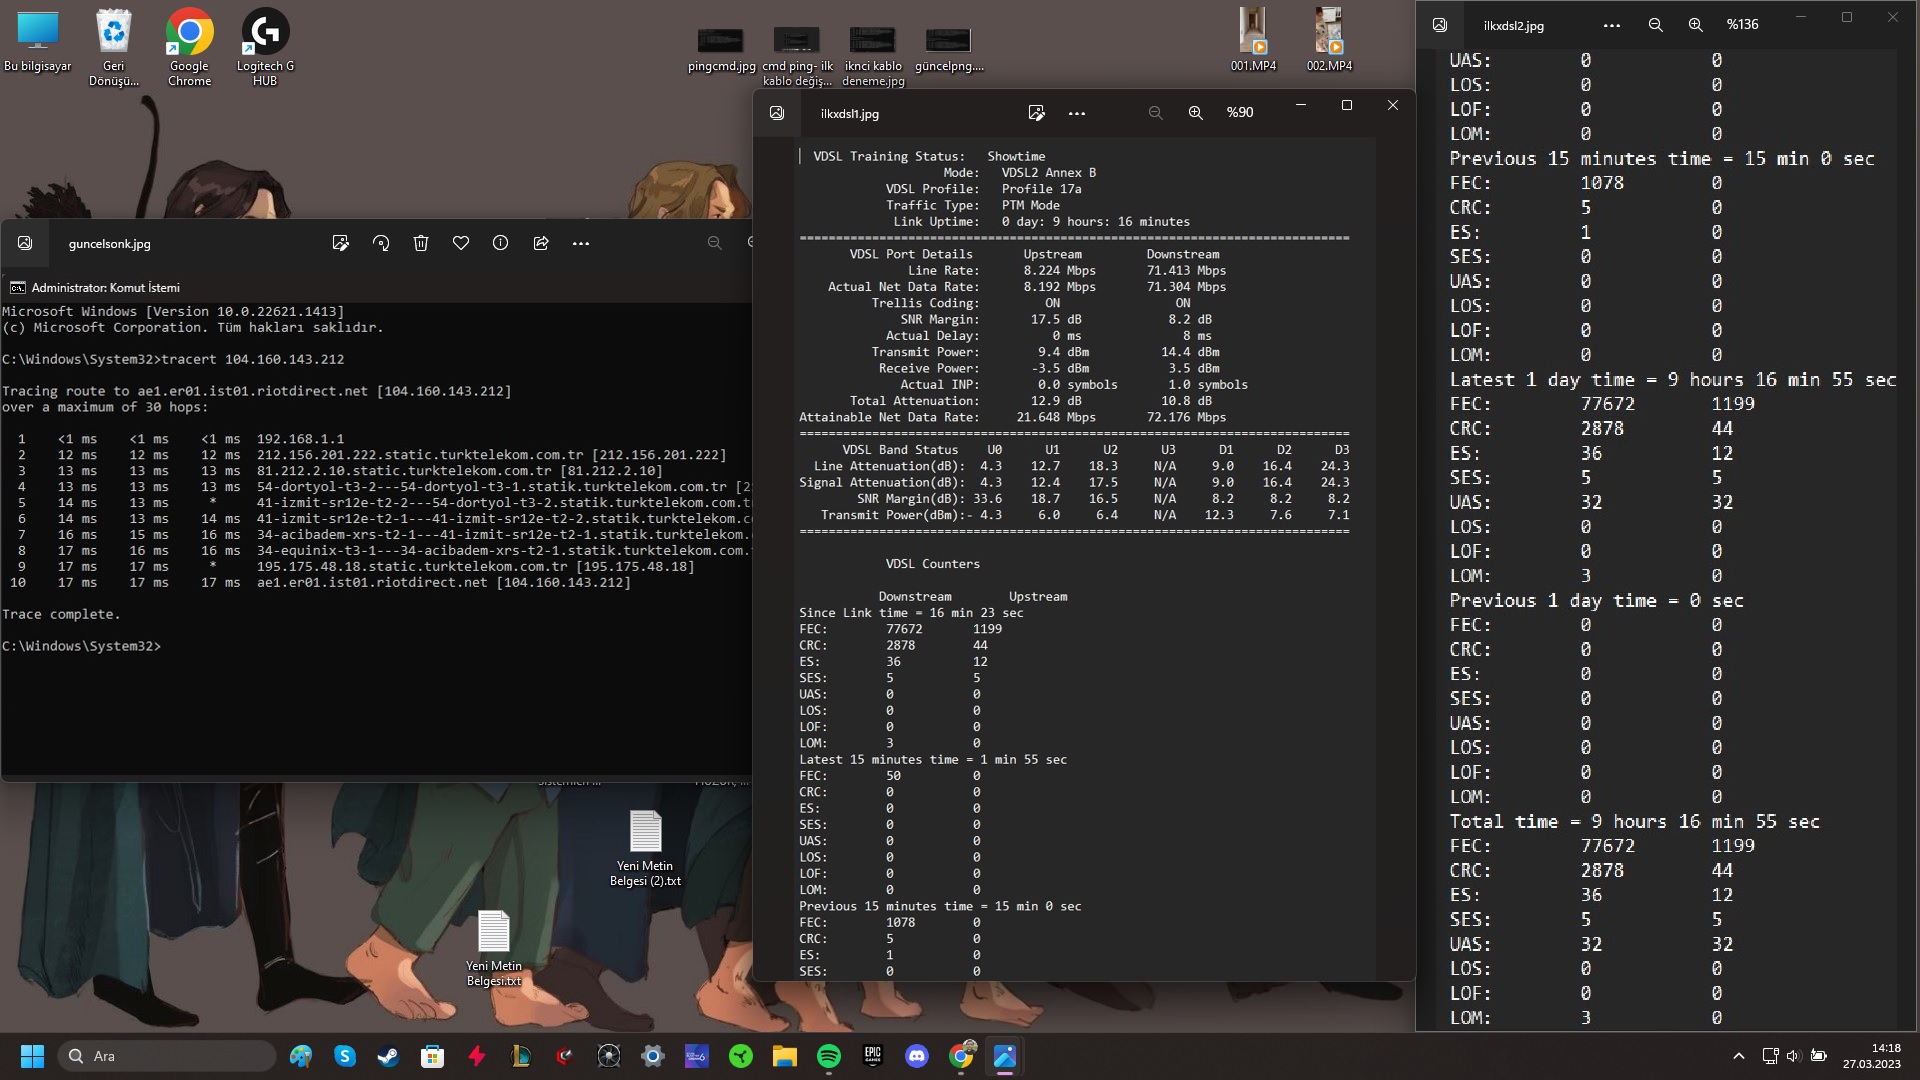Zoom in on the ilkxdsl2.jpg photo
Viewport: 1920px width, 1080px height.
(x=1696, y=25)
